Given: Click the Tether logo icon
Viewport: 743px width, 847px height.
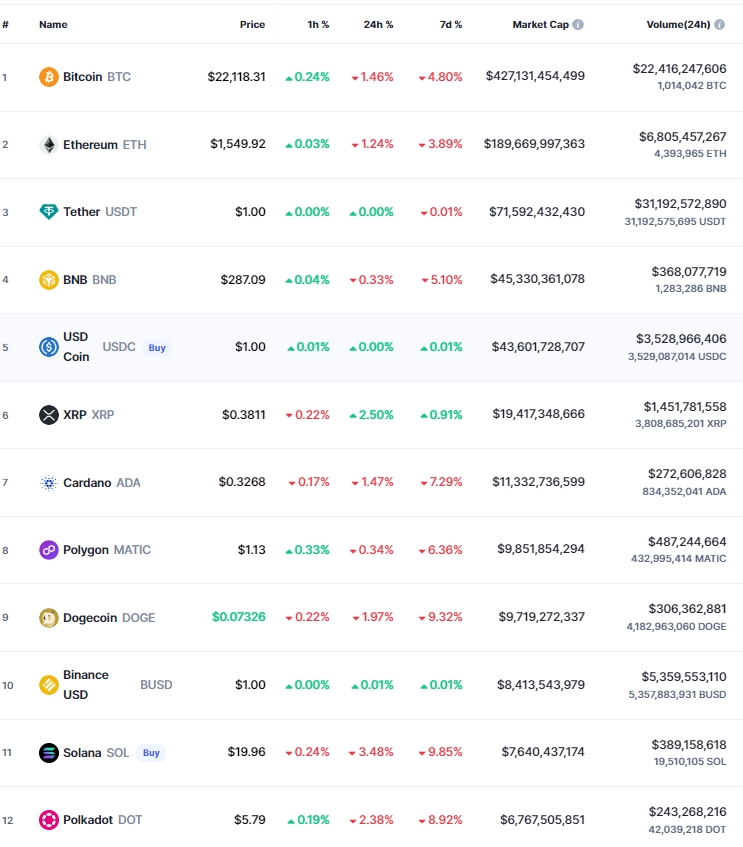Looking at the screenshot, I should tap(49, 212).
